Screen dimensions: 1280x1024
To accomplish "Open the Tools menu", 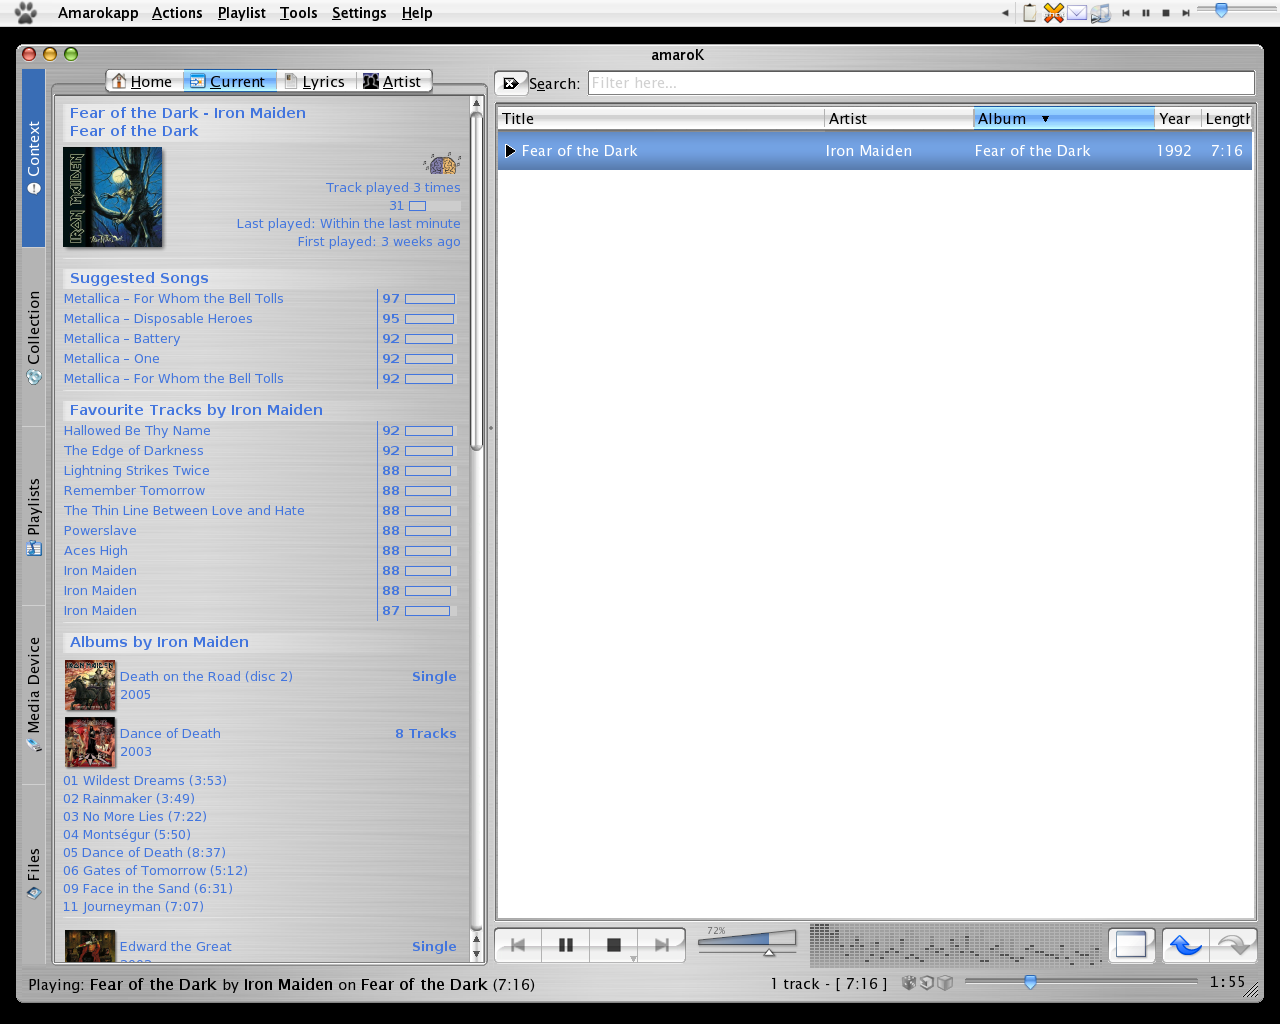I will tap(298, 13).
